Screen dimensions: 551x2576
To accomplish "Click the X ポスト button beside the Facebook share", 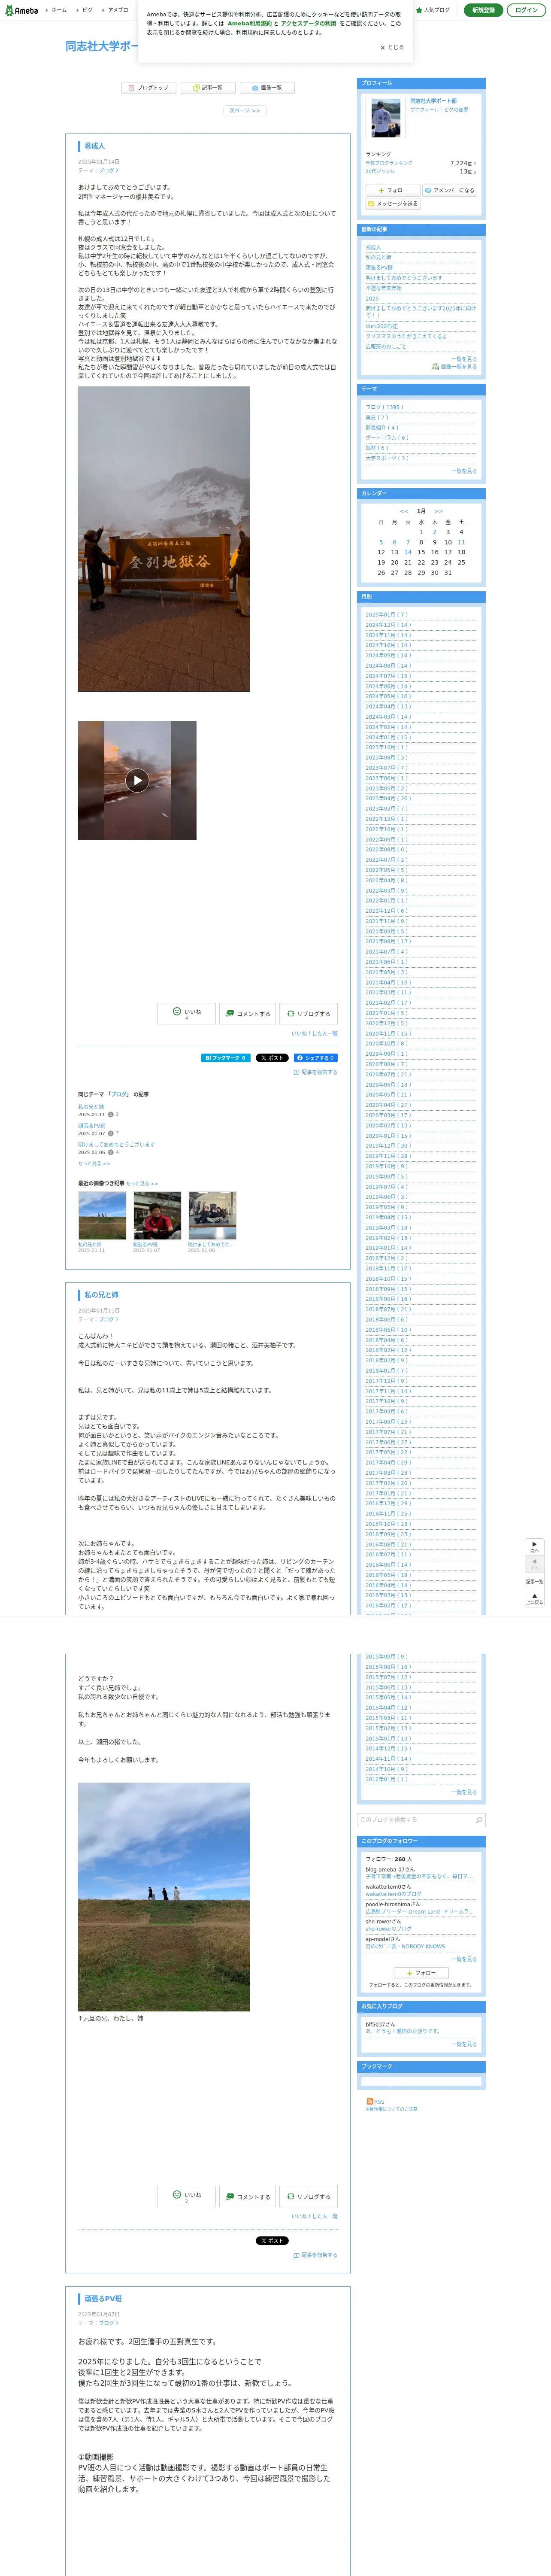I will [x=272, y=1057].
